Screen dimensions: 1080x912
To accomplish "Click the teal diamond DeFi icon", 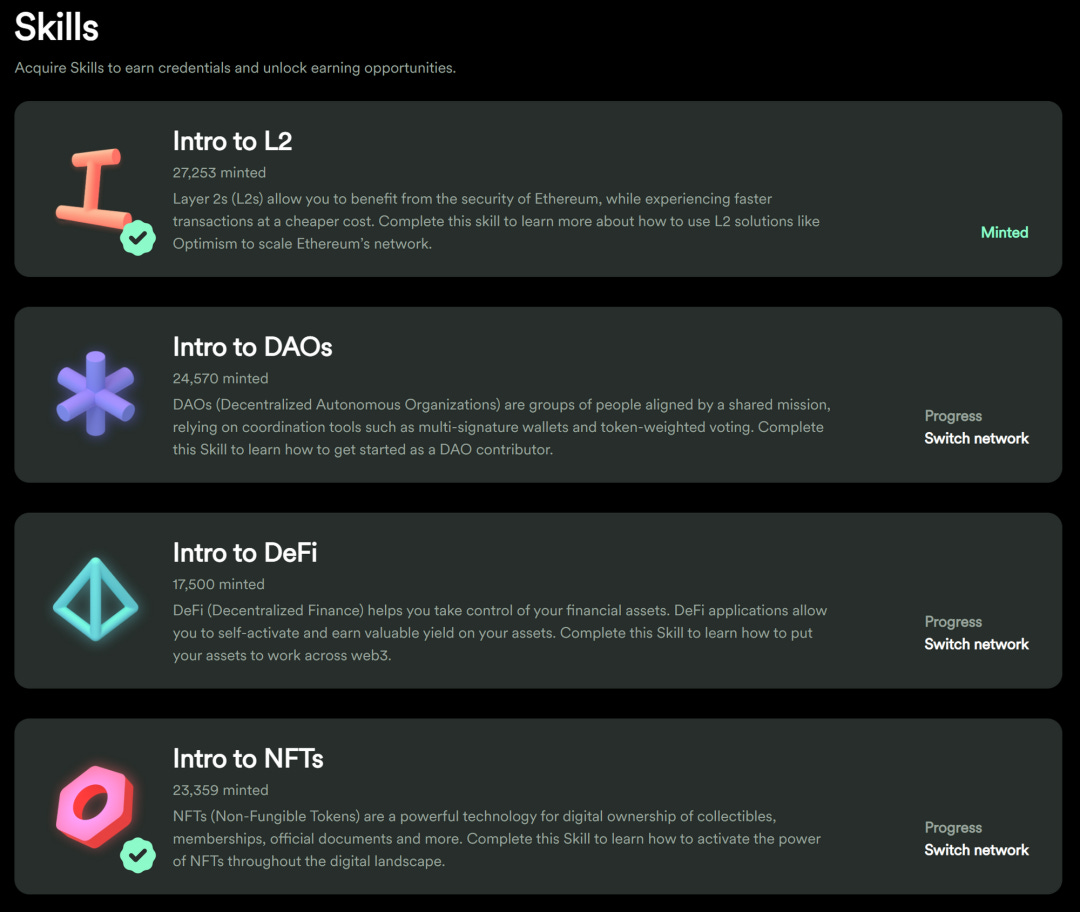I will [x=95, y=599].
